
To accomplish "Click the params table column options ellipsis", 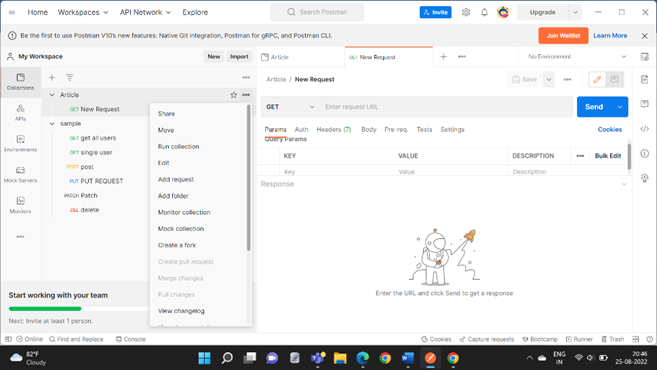I will [580, 156].
